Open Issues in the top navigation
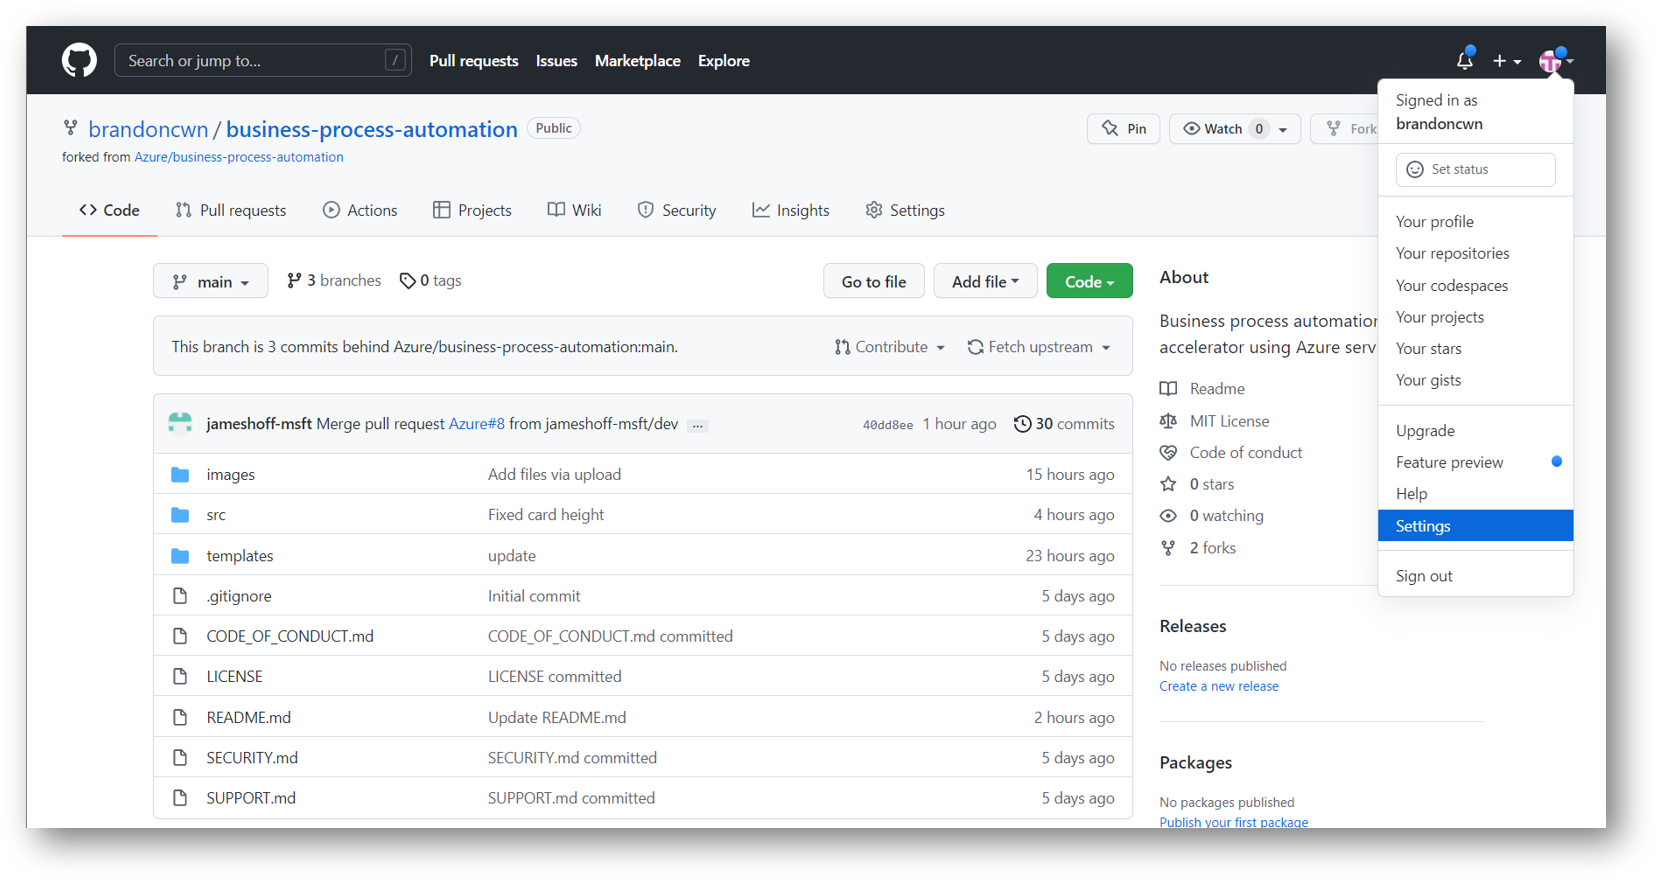 point(556,61)
